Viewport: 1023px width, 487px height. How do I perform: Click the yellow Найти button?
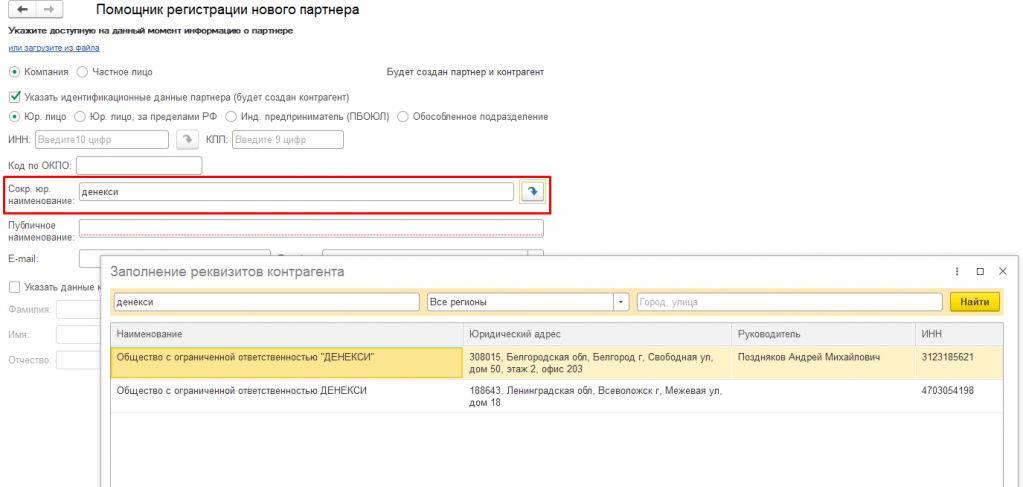974,302
